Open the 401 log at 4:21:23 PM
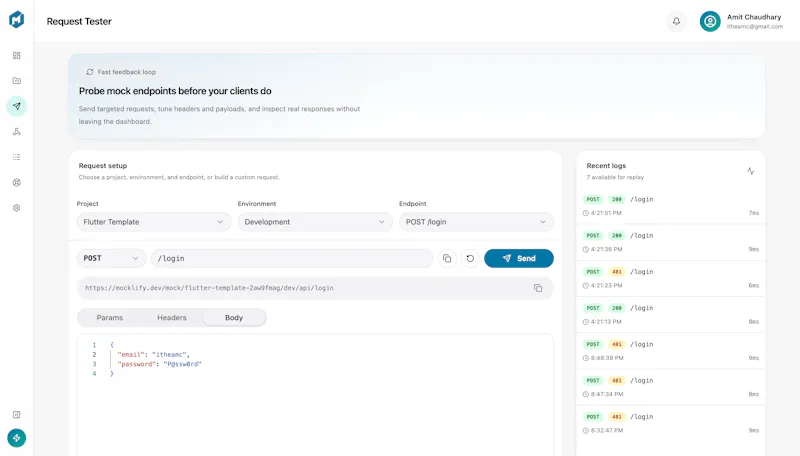Image resolution: width=800 pixels, height=456 pixels. pyautogui.click(x=670, y=278)
